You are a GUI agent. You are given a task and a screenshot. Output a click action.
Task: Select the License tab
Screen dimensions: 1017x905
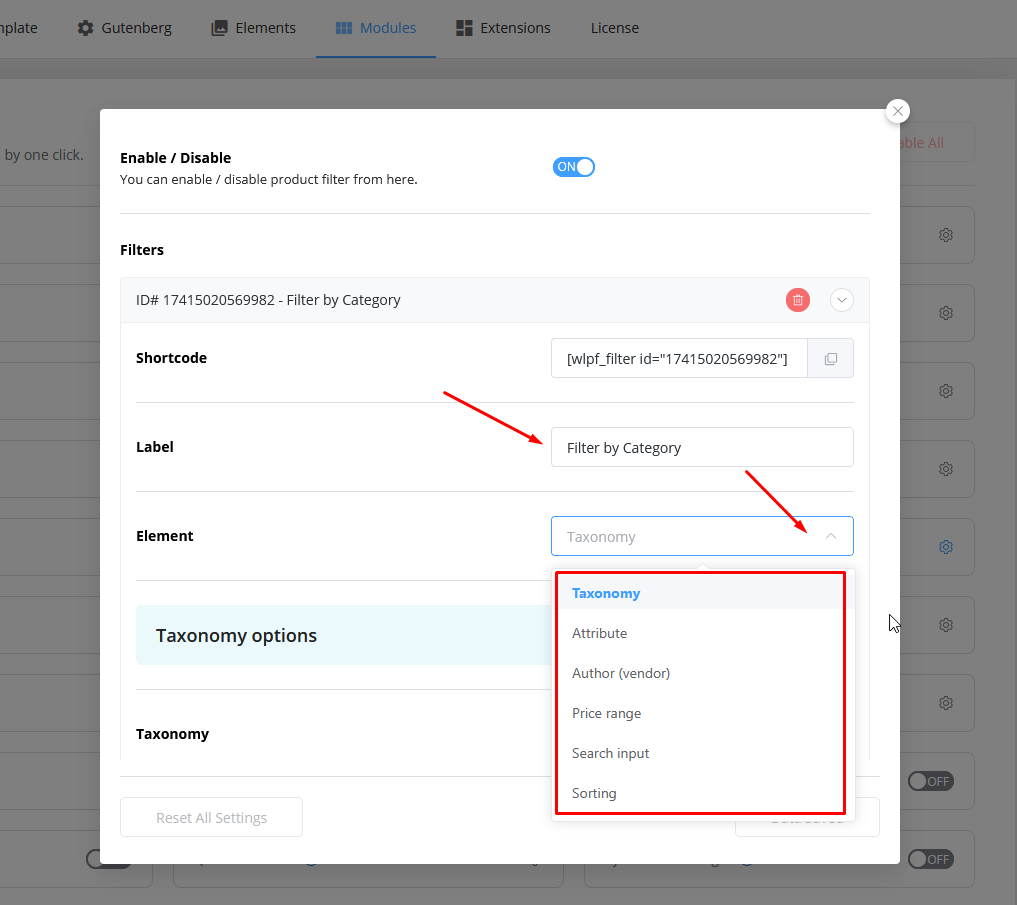pyautogui.click(x=614, y=28)
